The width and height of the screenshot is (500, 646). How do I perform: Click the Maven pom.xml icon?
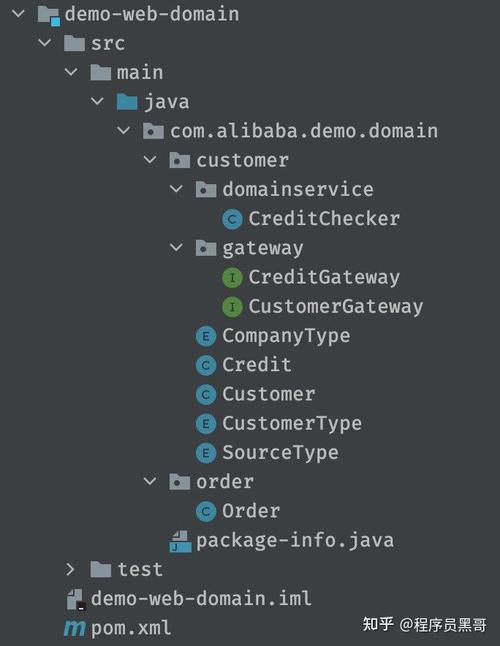tap(75, 628)
